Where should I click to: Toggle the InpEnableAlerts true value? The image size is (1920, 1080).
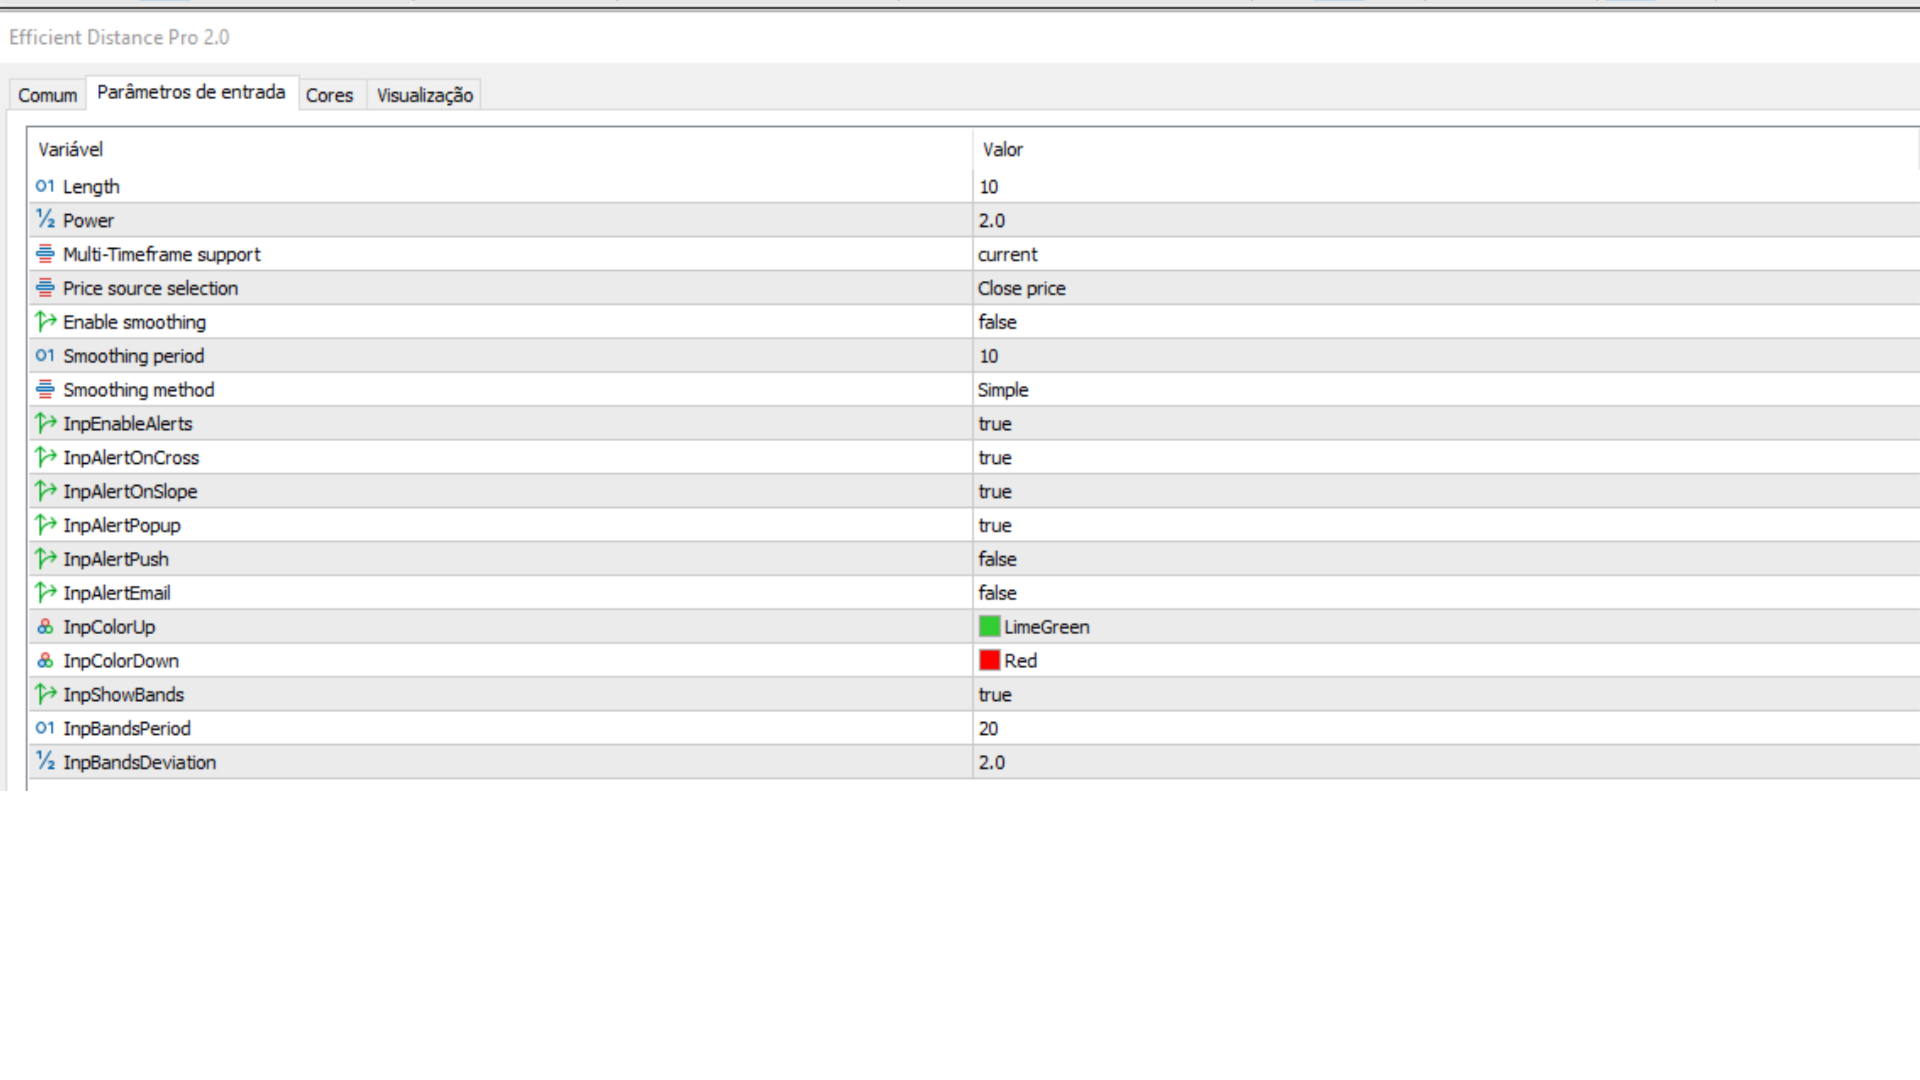pyautogui.click(x=995, y=424)
